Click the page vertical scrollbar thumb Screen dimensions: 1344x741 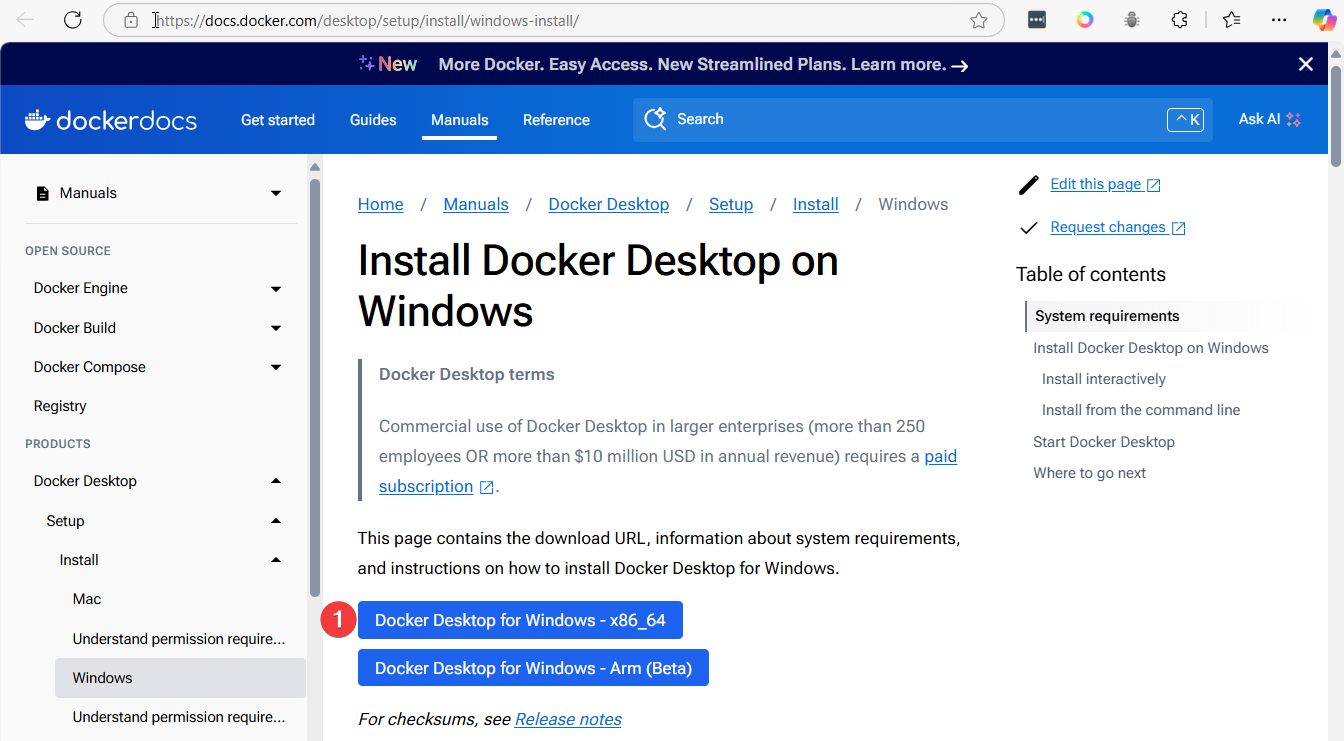1337,116
